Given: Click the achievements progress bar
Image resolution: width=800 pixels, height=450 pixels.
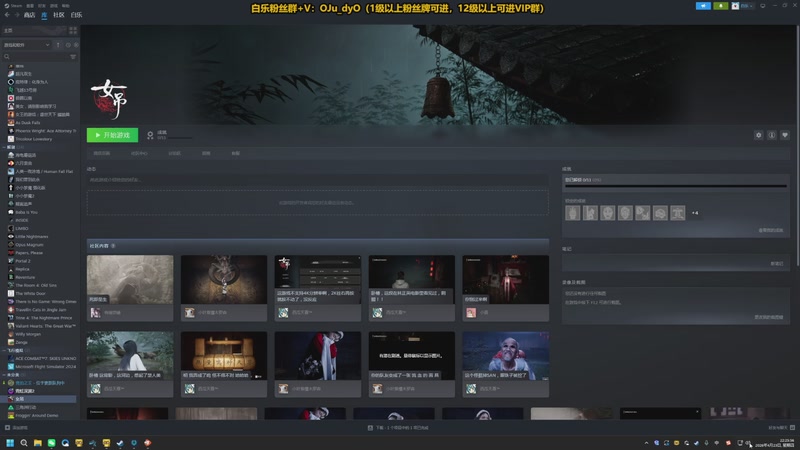Looking at the screenshot, I should [676, 186].
